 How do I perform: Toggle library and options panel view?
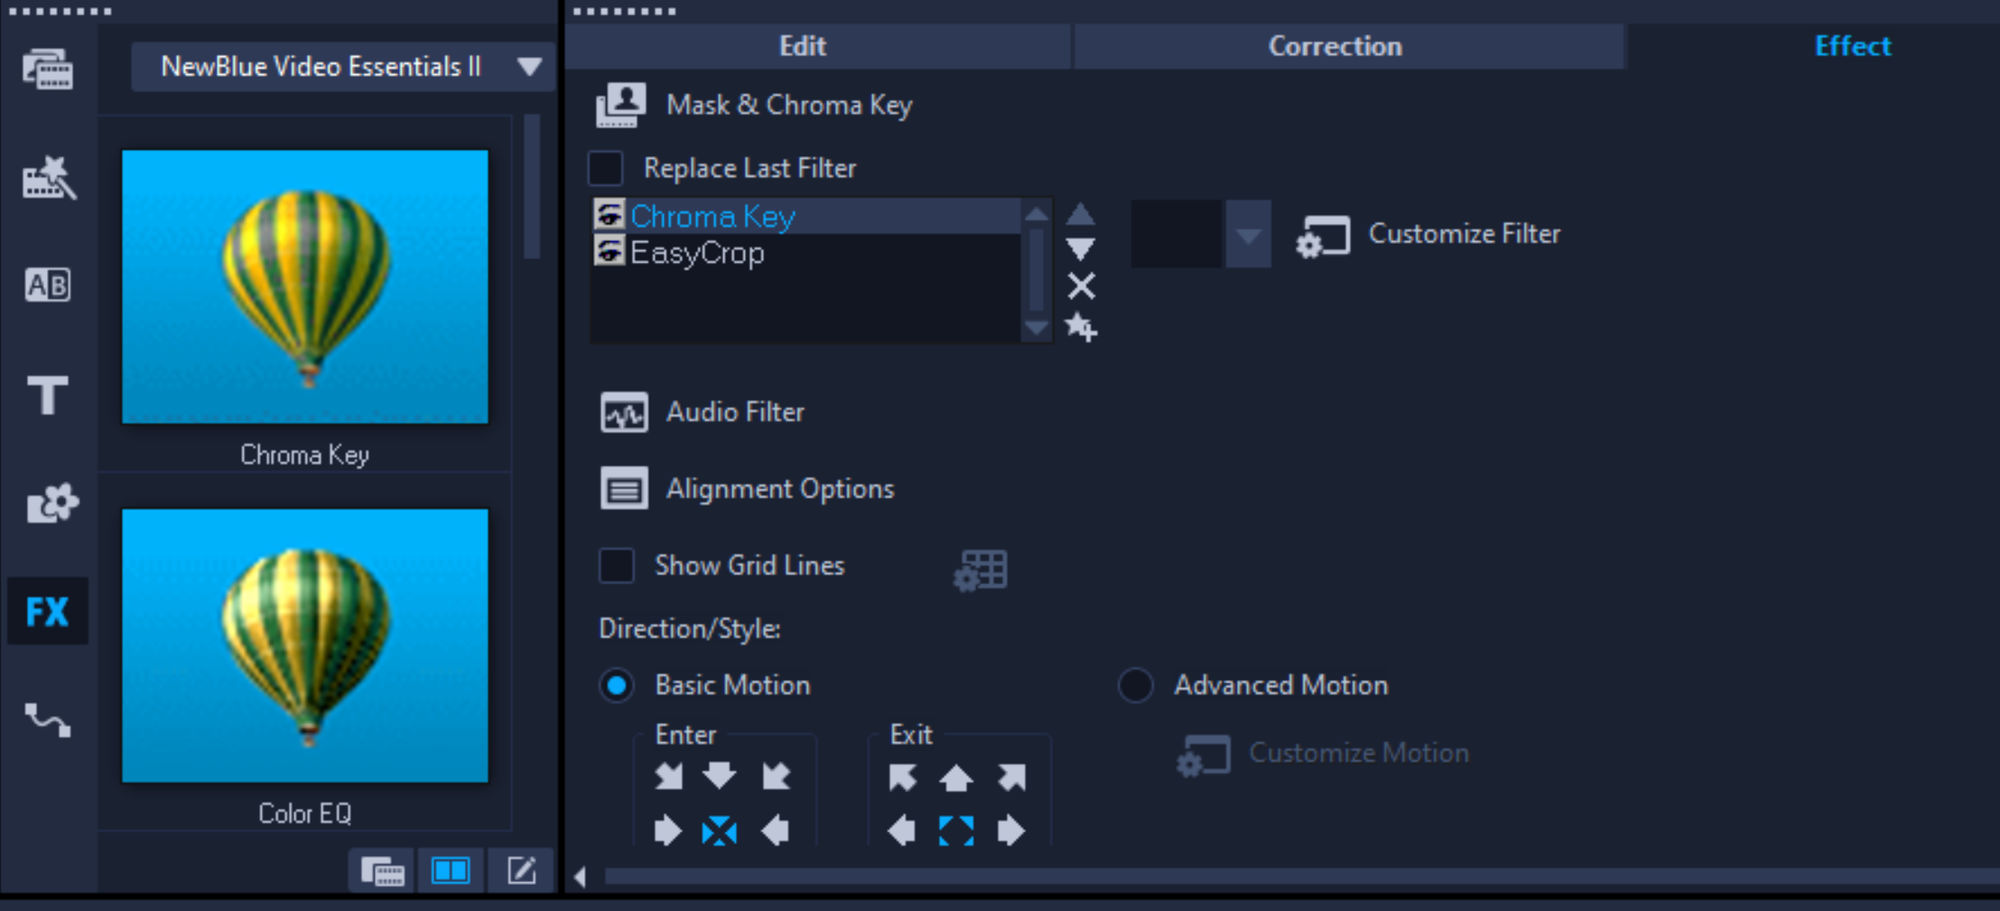(450, 870)
